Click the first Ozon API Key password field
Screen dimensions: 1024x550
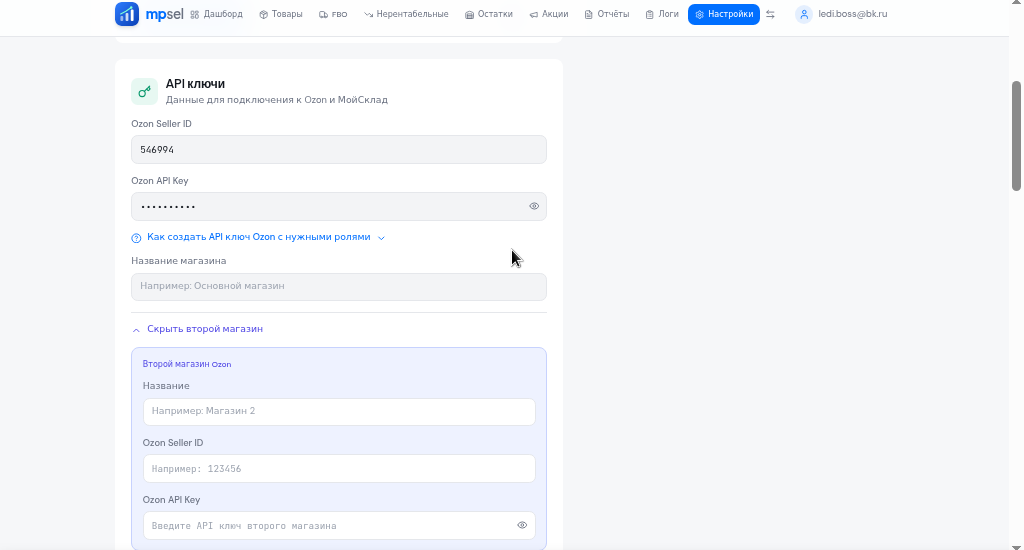pos(338,206)
